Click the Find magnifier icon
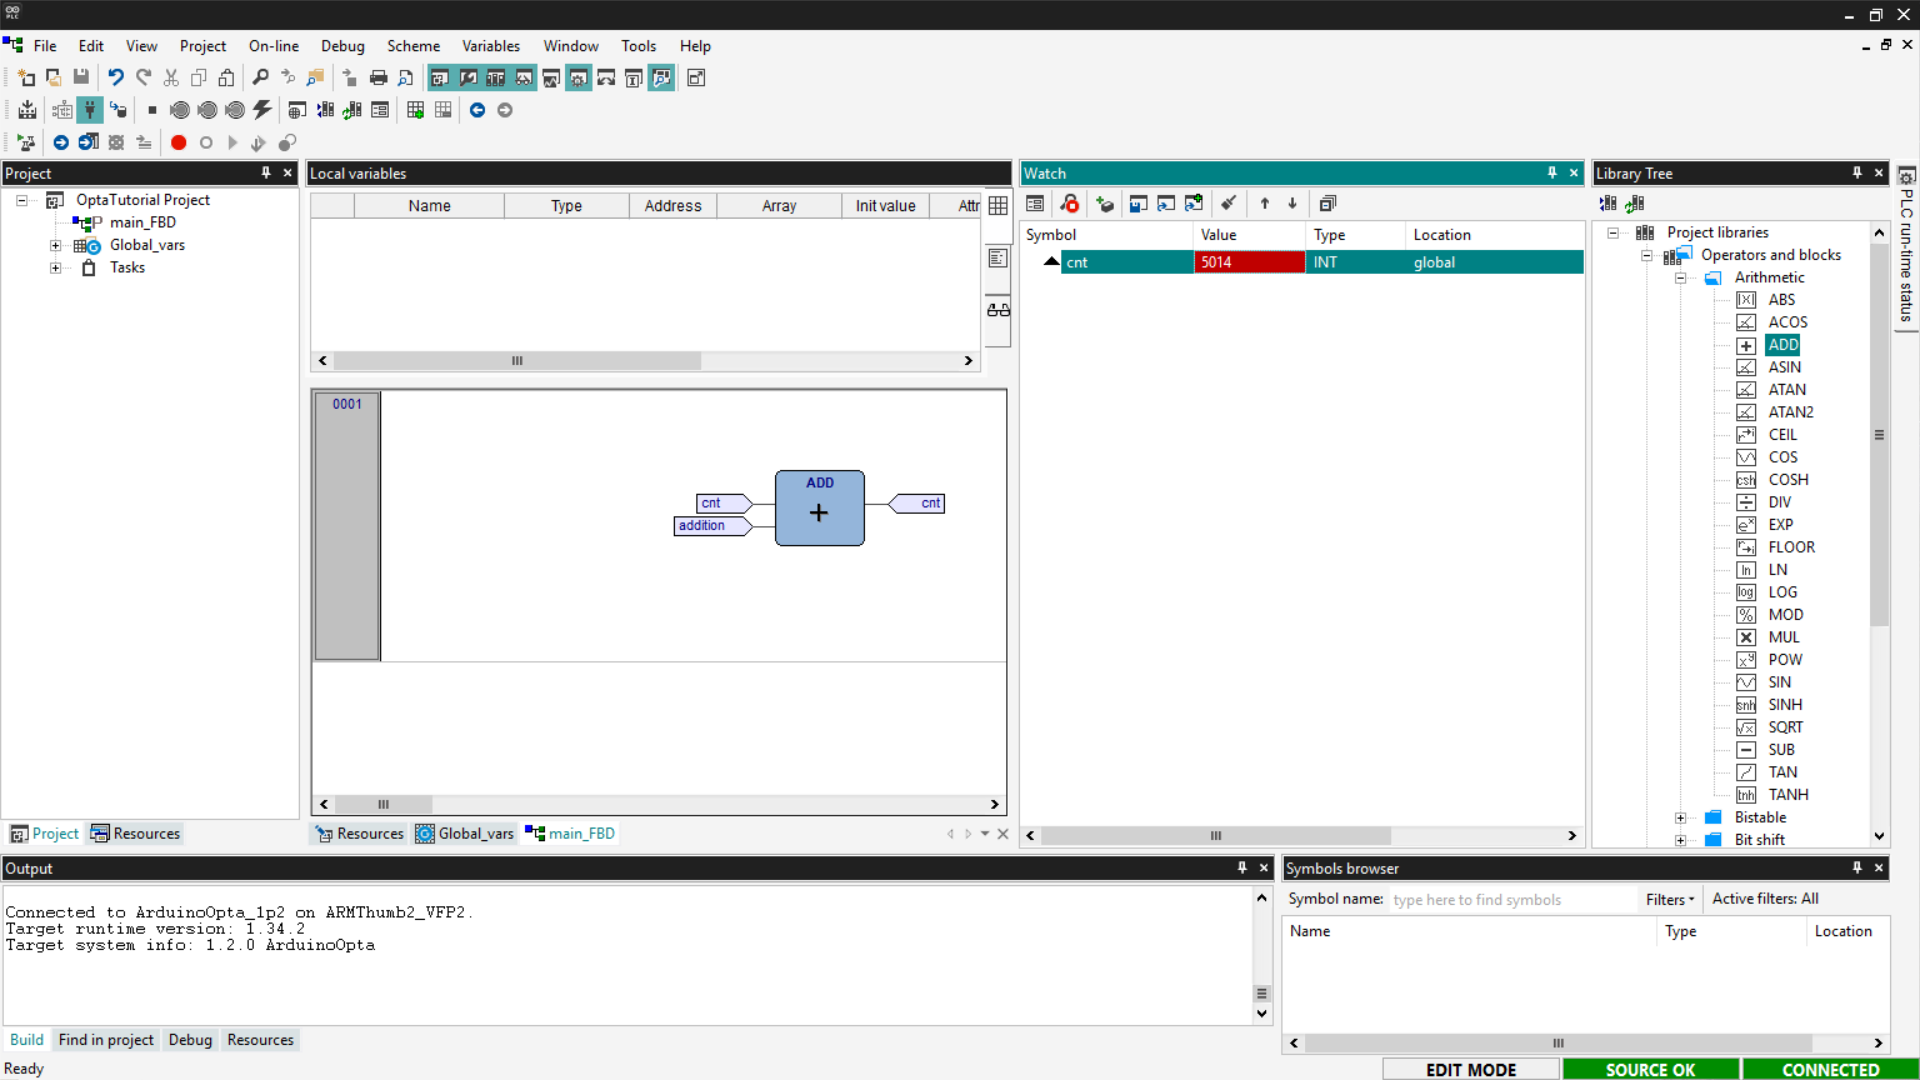Image resolution: width=1920 pixels, height=1080 pixels. tap(260, 78)
